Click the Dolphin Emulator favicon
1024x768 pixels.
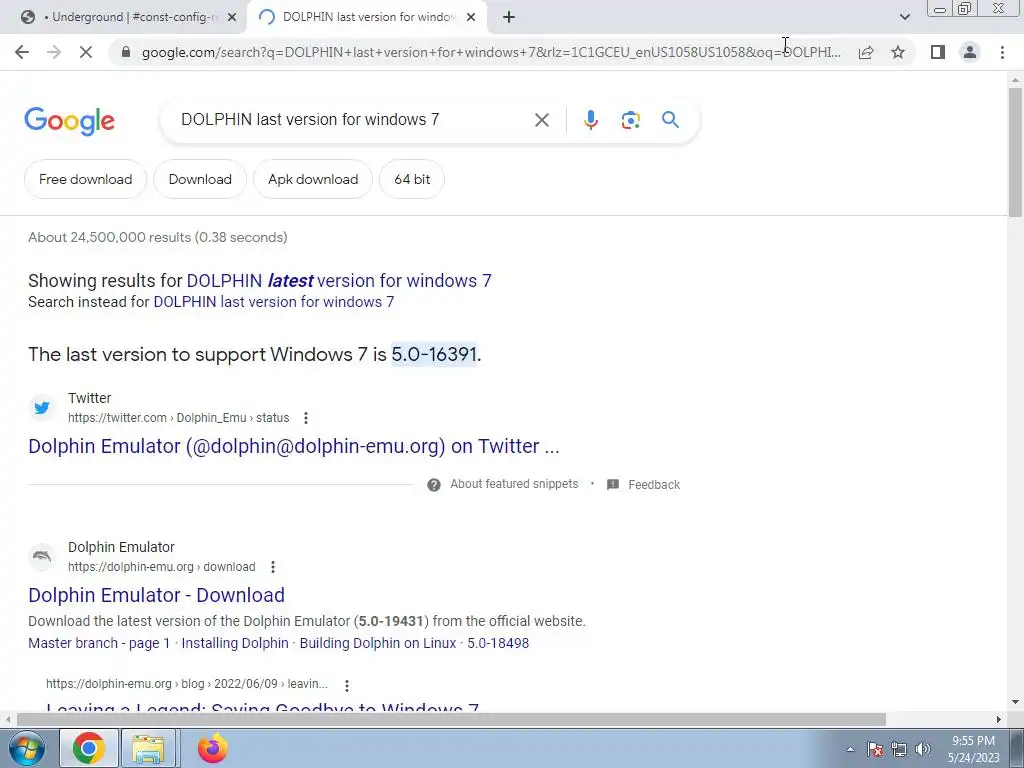tap(42, 556)
